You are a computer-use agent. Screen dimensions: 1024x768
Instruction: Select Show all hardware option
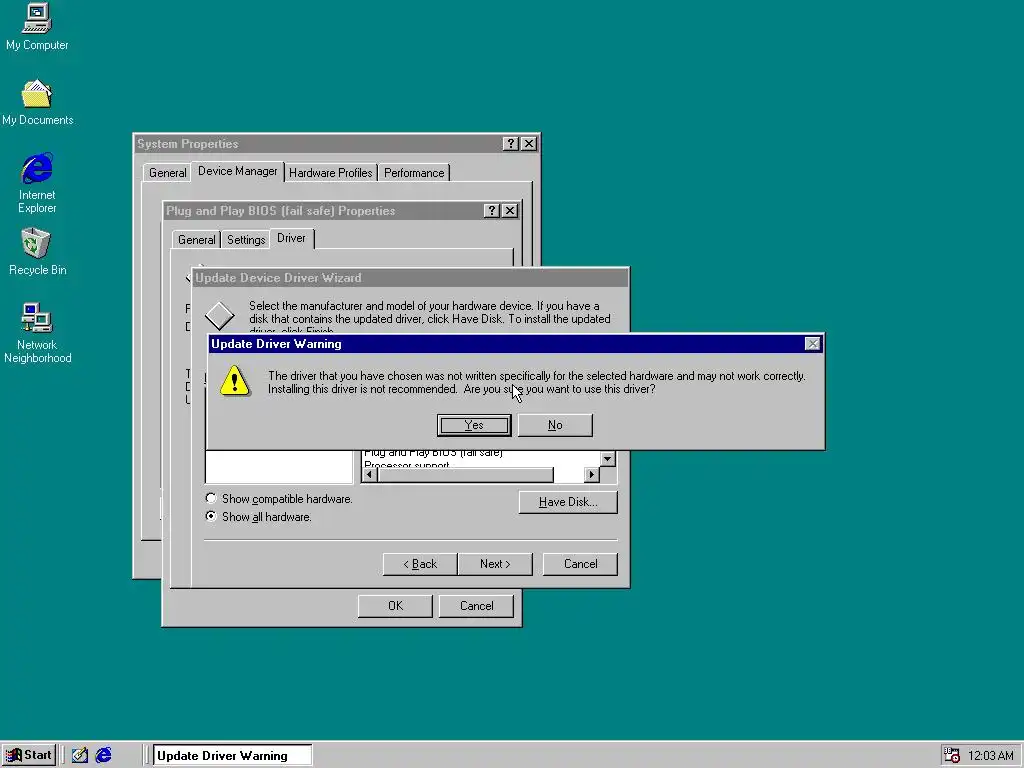259,517
